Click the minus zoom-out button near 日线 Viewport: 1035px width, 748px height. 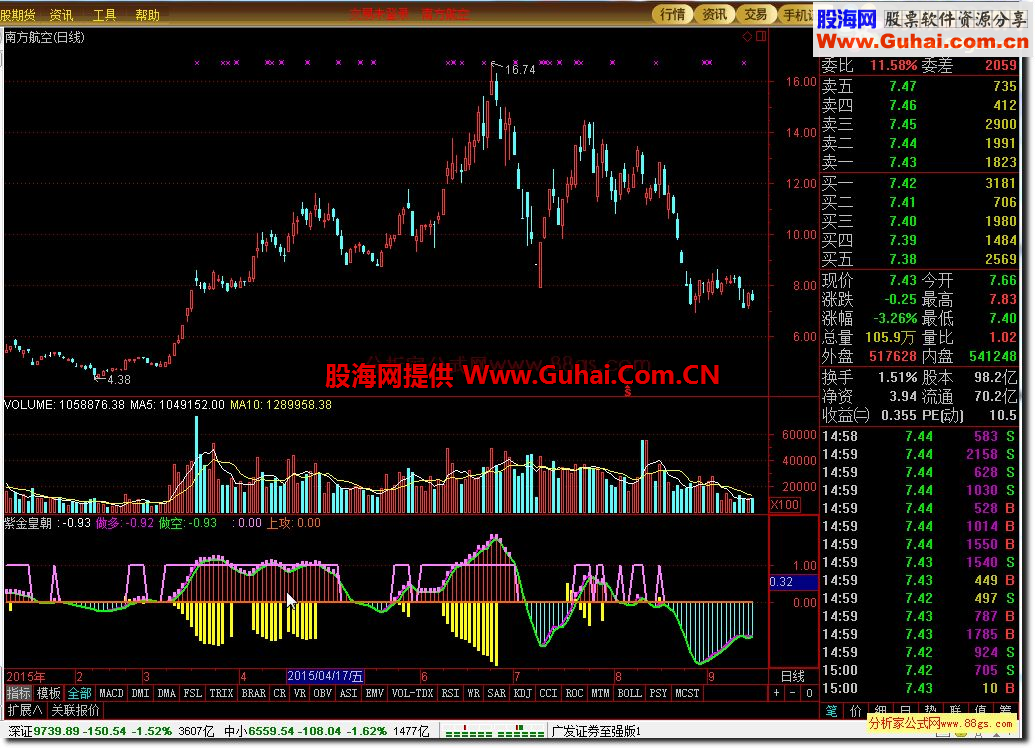pos(793,693)
